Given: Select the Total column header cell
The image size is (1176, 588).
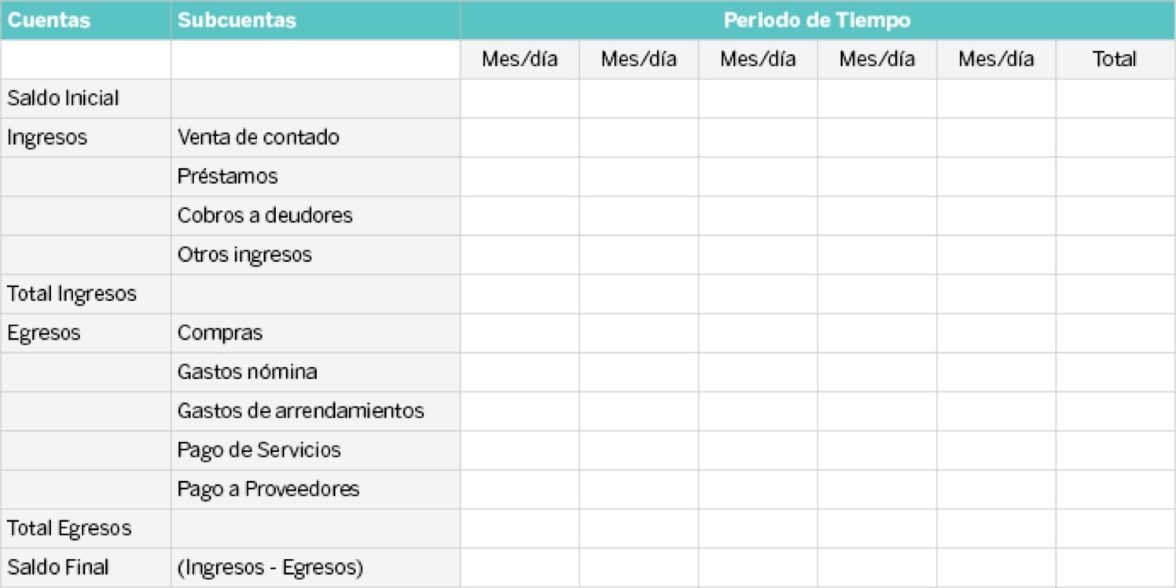Looking at the screenshot, I should [1114, 59].
